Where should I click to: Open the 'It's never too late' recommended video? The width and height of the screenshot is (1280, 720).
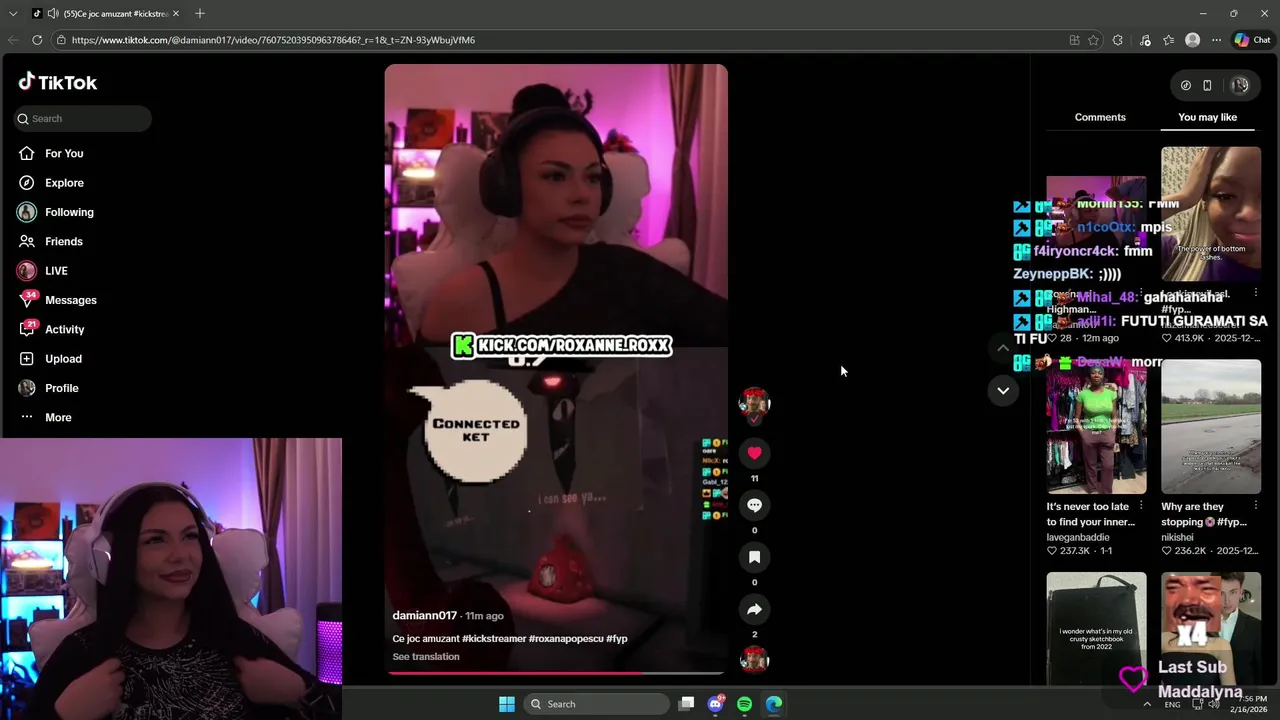[x=1096, y=427]
